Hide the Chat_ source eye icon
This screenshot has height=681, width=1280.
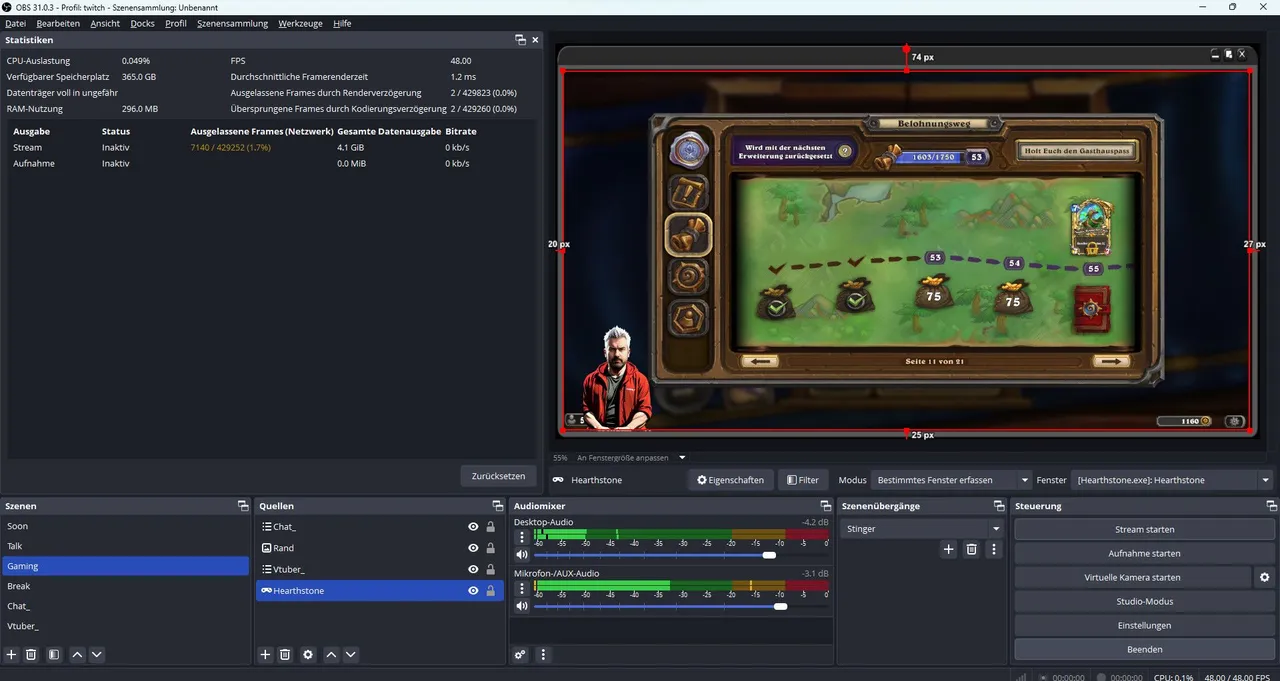click(x=473, y=527)
